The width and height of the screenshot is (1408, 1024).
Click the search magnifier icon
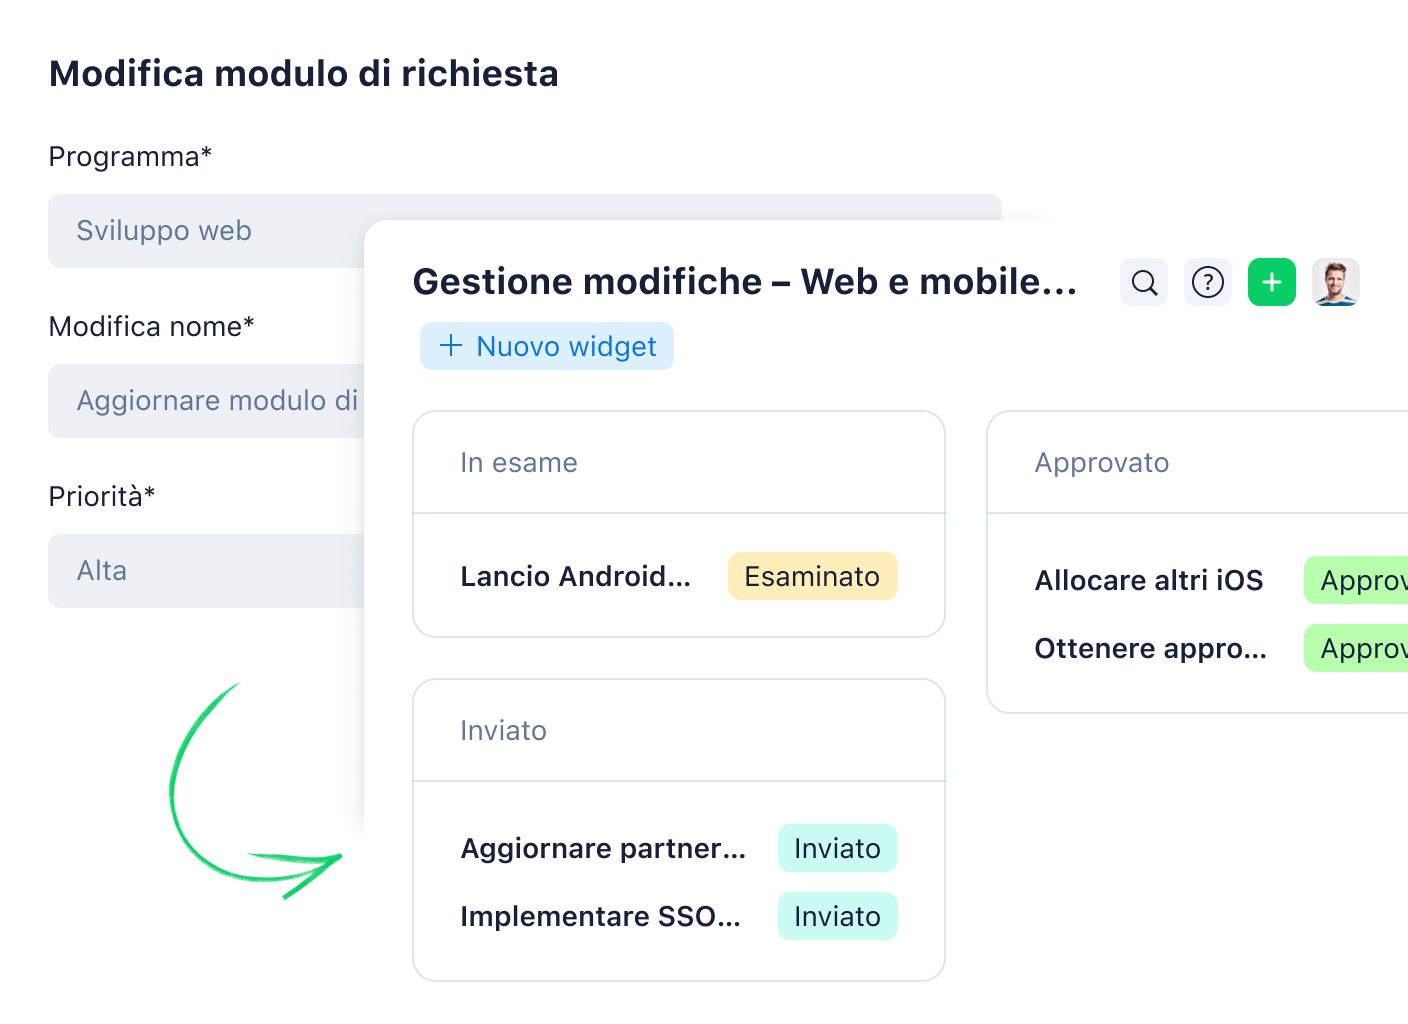(x=1144, y=283)
